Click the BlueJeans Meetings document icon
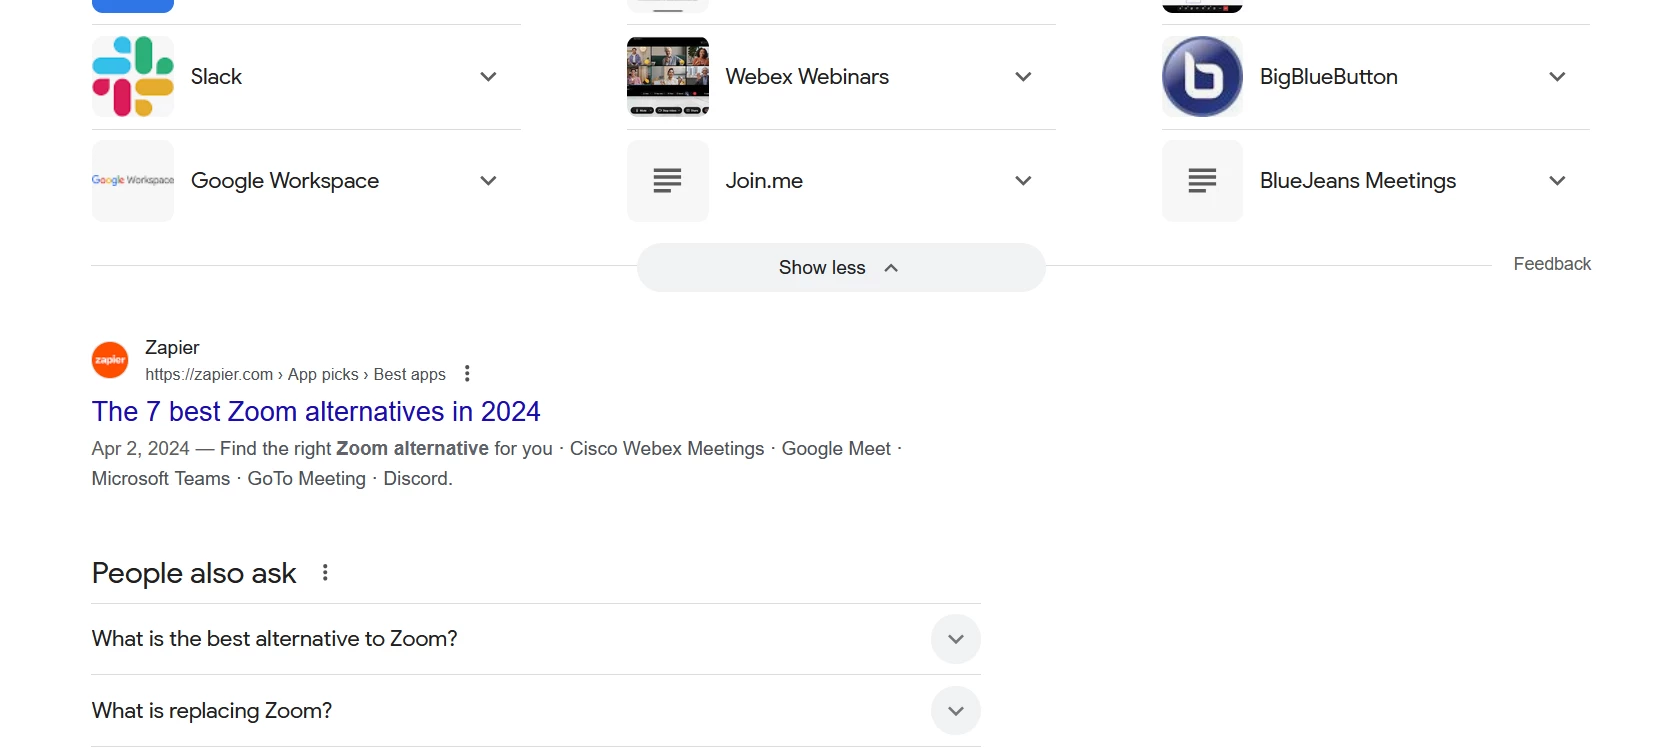Image resolution: width=1653 pixels, height=753 pixels. pyautogui.click(x=1202, y=181)
